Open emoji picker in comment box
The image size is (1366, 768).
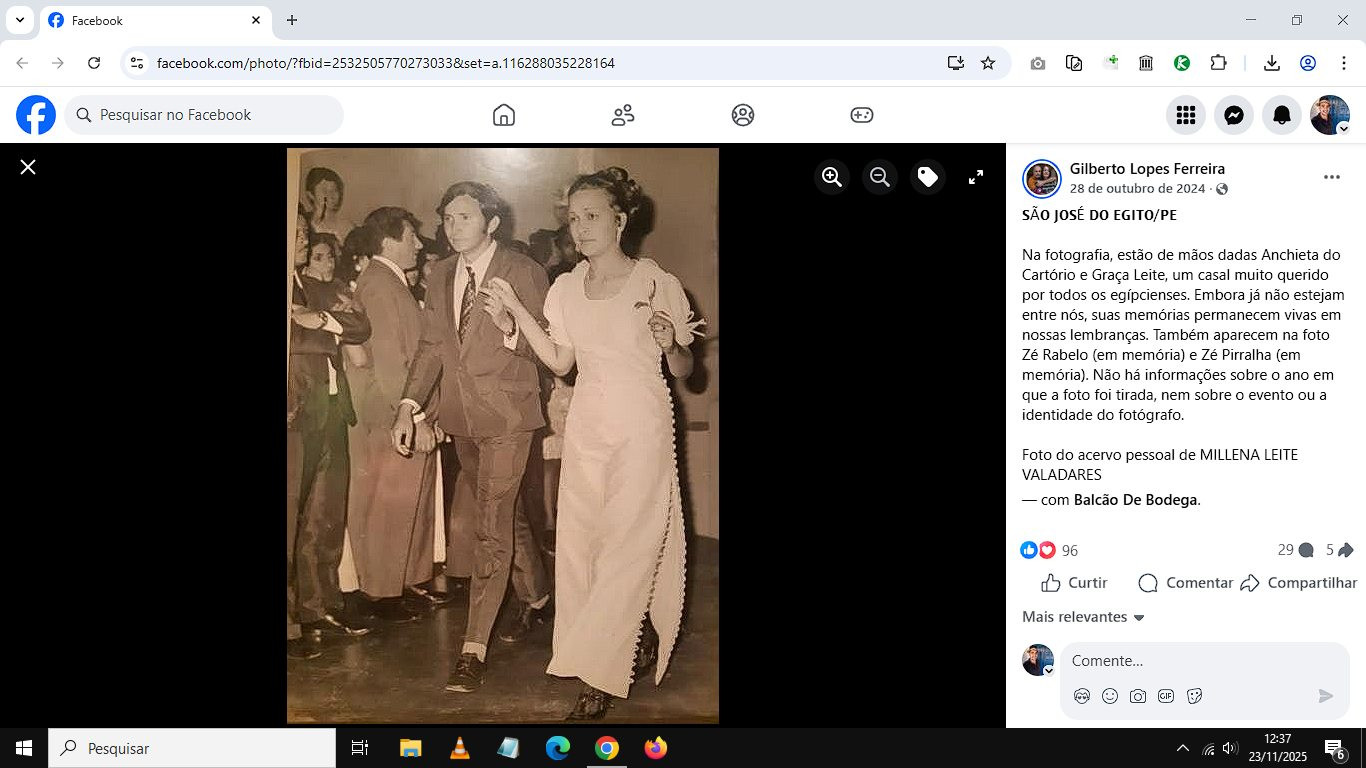point(1110,696)
